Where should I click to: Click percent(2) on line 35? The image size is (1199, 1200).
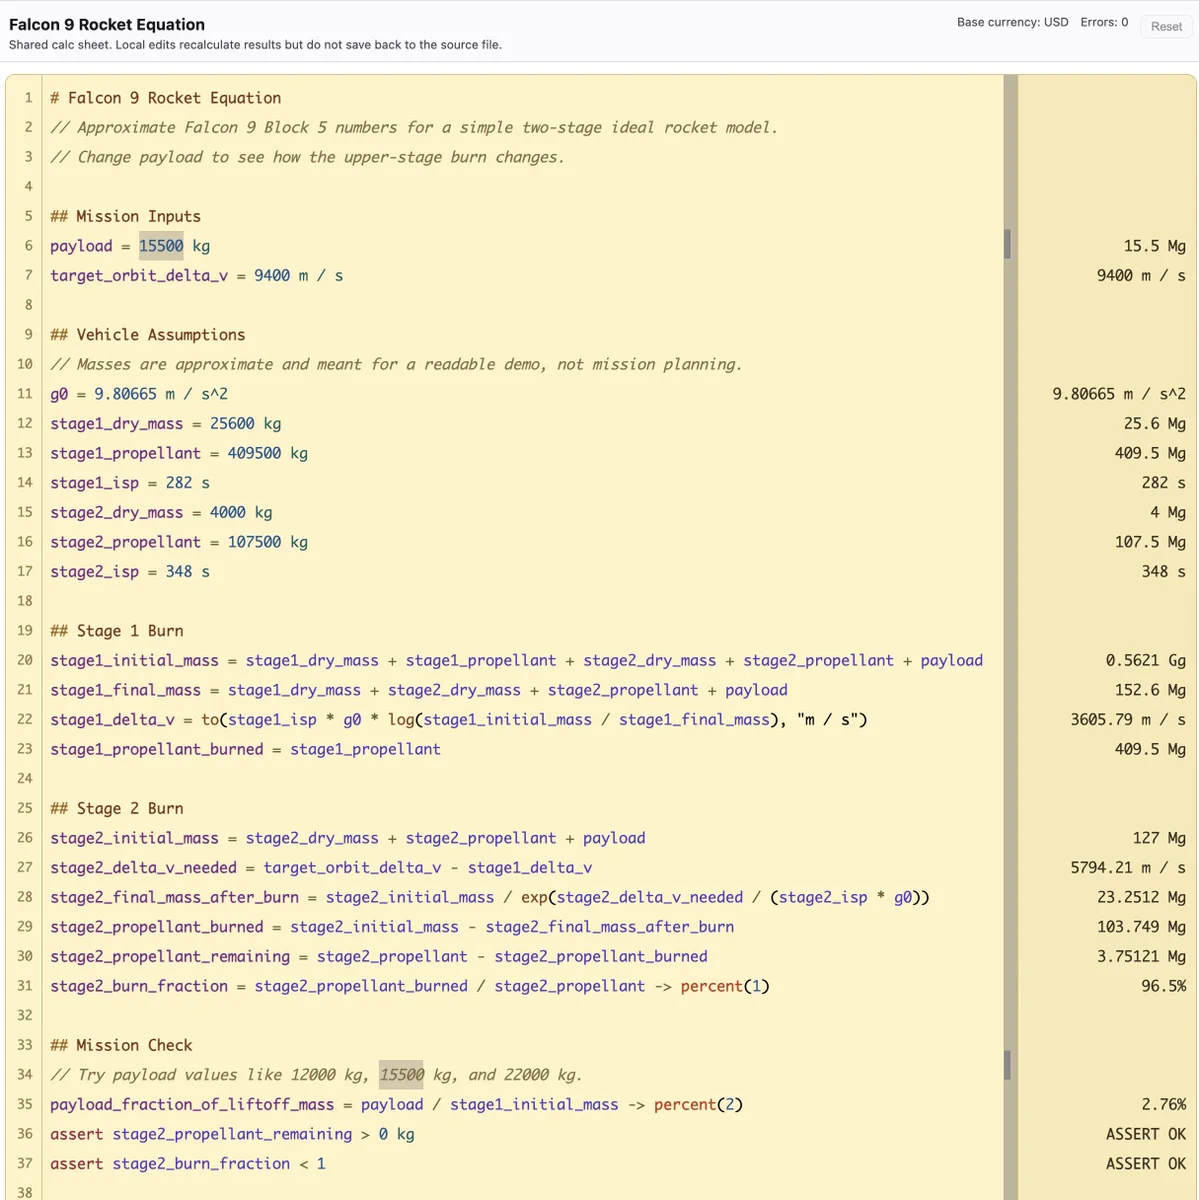point(698,1104)
